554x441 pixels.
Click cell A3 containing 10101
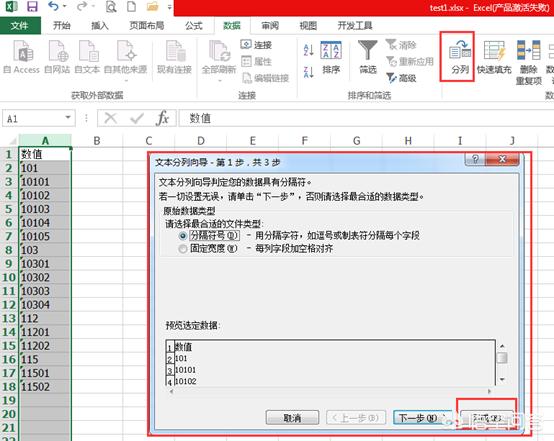tap(44, 182)
